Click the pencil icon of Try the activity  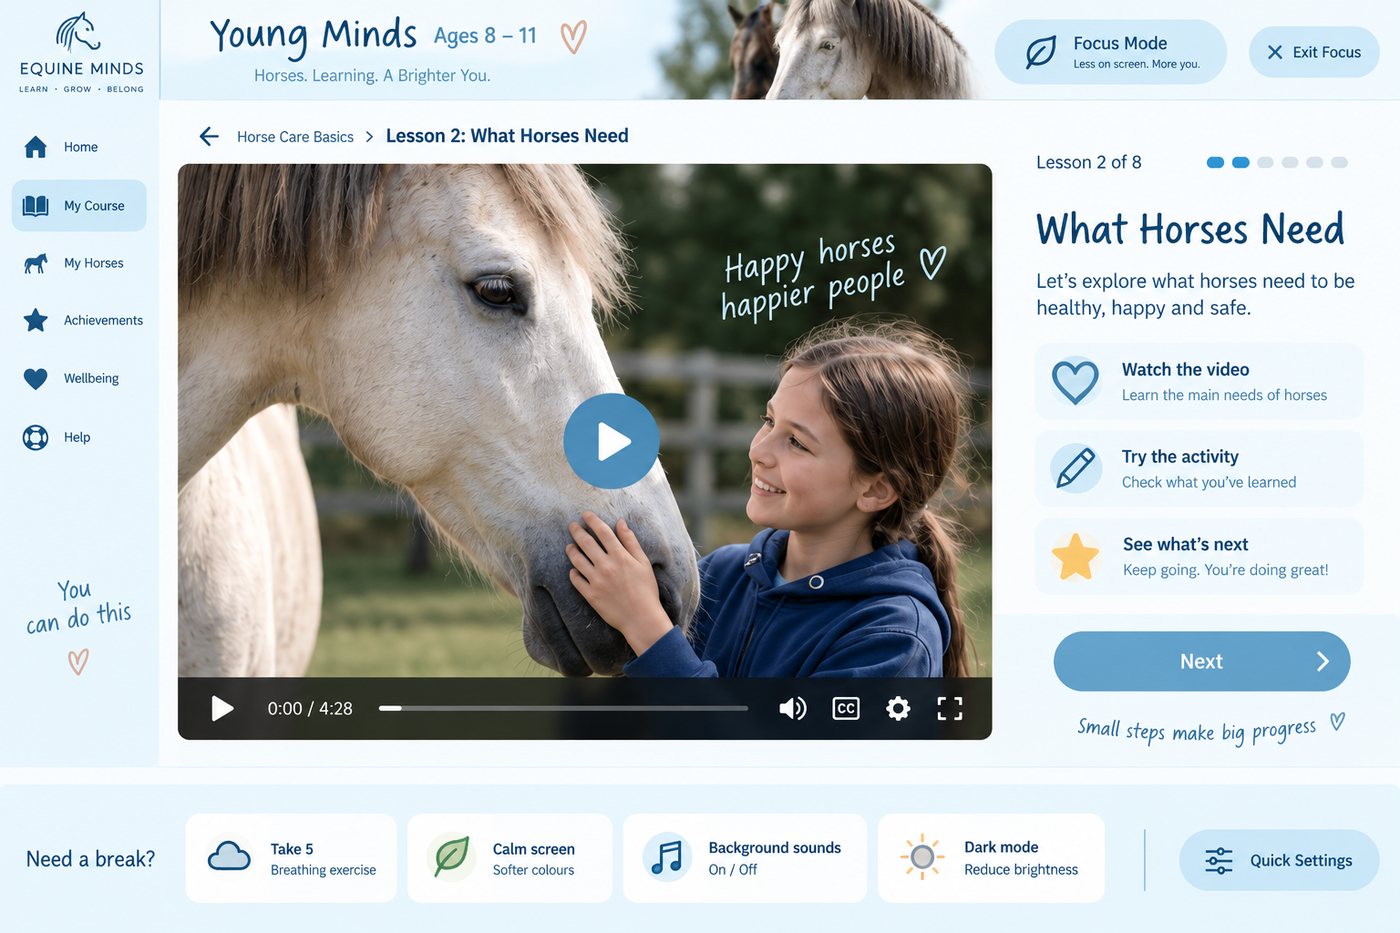[1076, 468]
